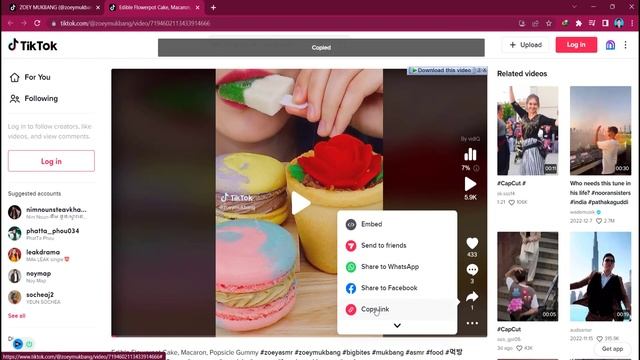Click the red Log in button in header
640x360 pixels.
tap(576, 44)
